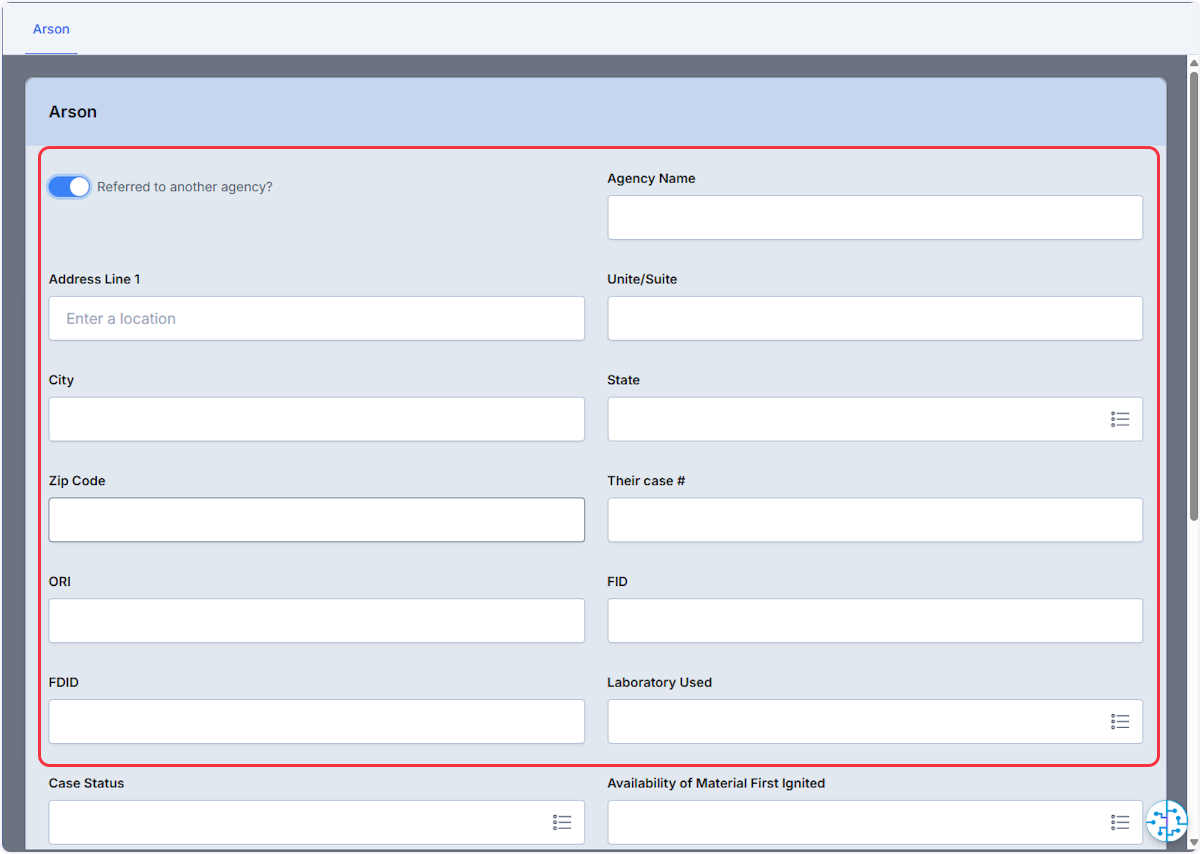Click the State label
Screen dimensions: 1200x854
coord(623,380)
